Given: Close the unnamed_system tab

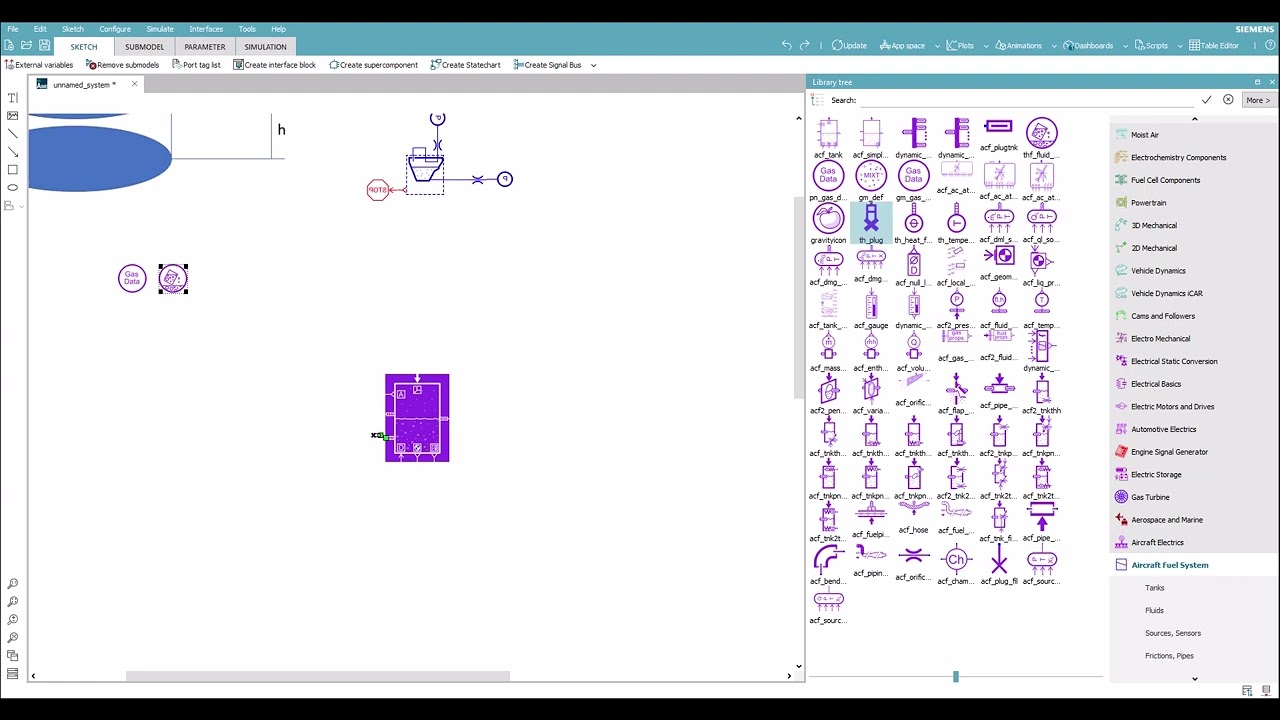Looking at the screenshot, I should [x=134, y=84].
